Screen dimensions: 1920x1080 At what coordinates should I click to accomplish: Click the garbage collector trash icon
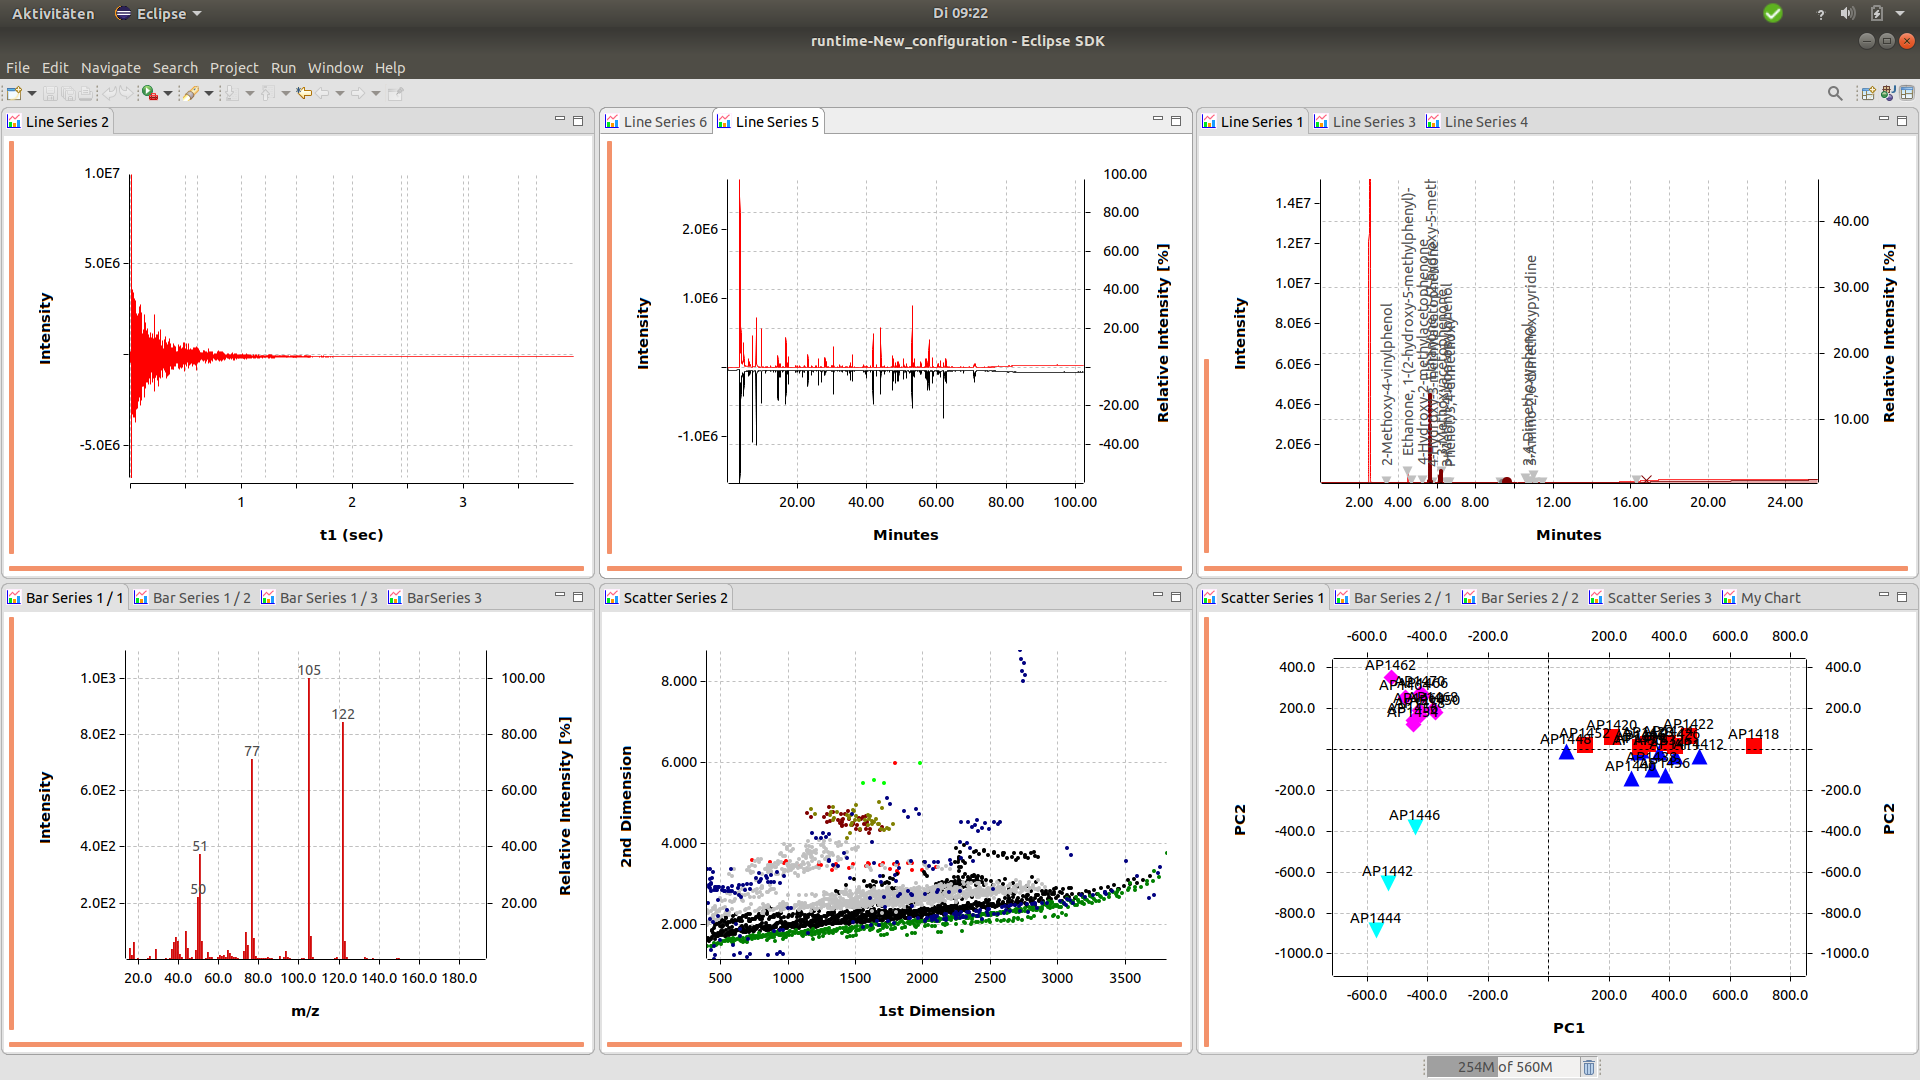pyautogui.click(x=1588, y=1067)
